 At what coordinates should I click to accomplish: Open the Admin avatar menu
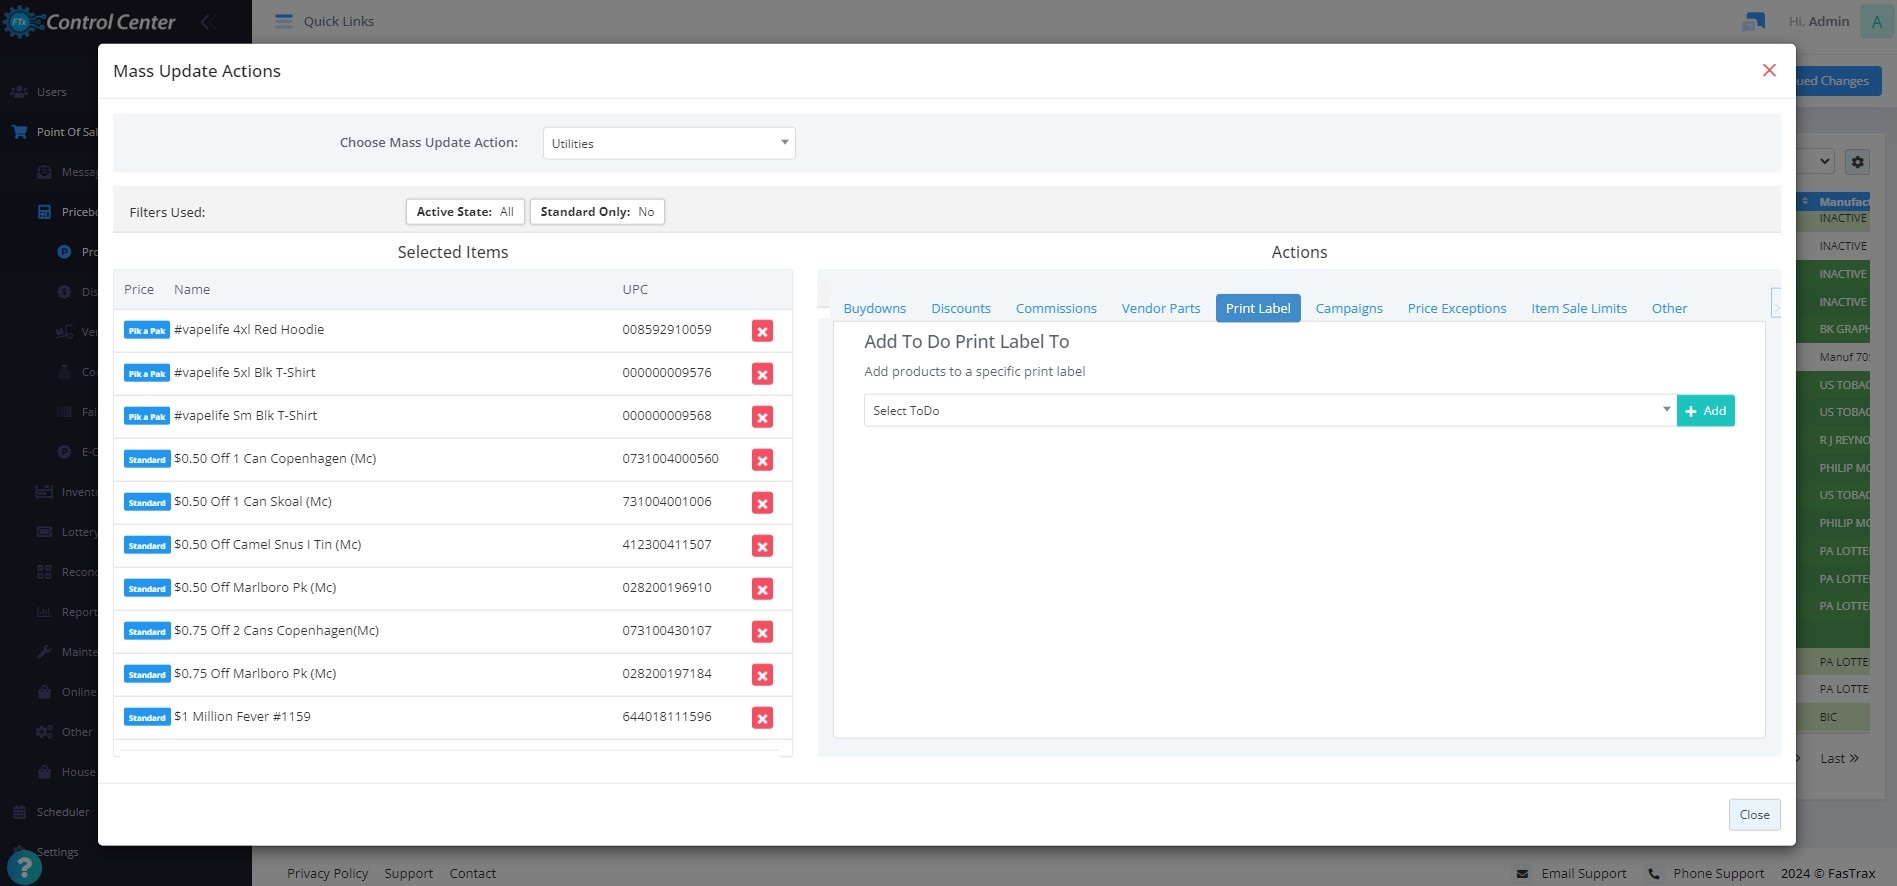point(1876,21)
